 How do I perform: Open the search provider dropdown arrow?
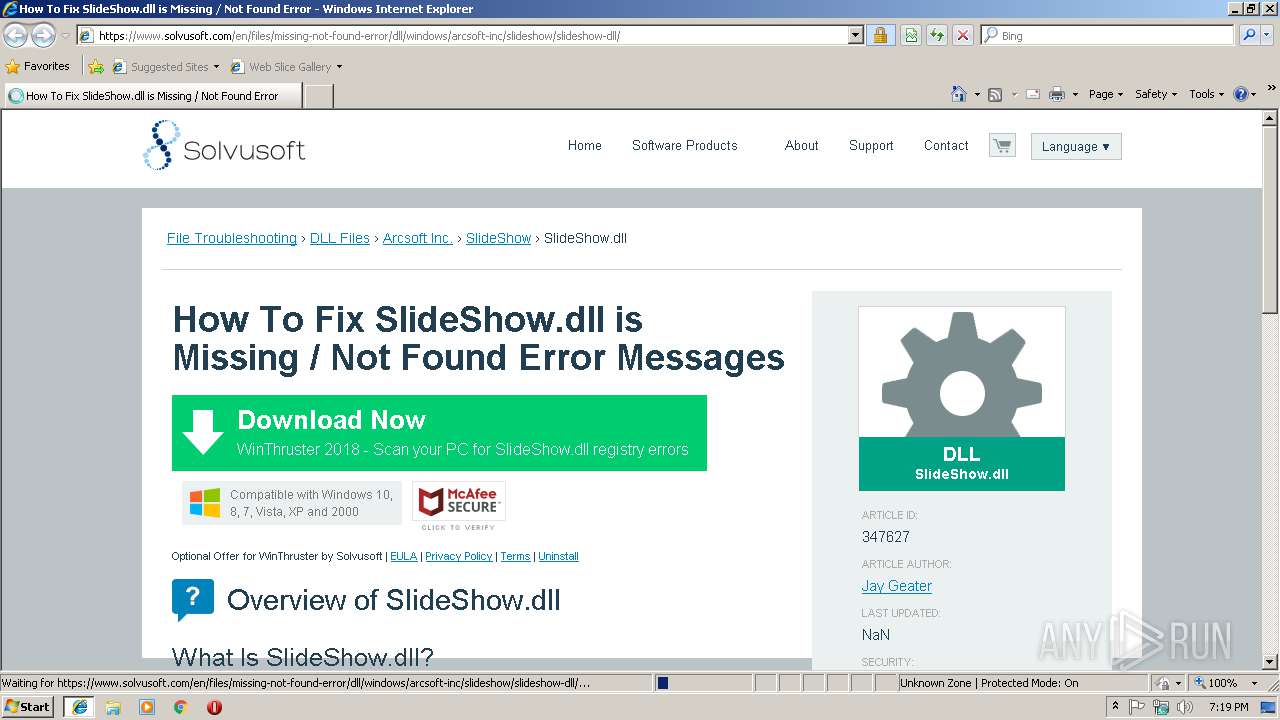pyautogui.click(x=1268, y=35)
